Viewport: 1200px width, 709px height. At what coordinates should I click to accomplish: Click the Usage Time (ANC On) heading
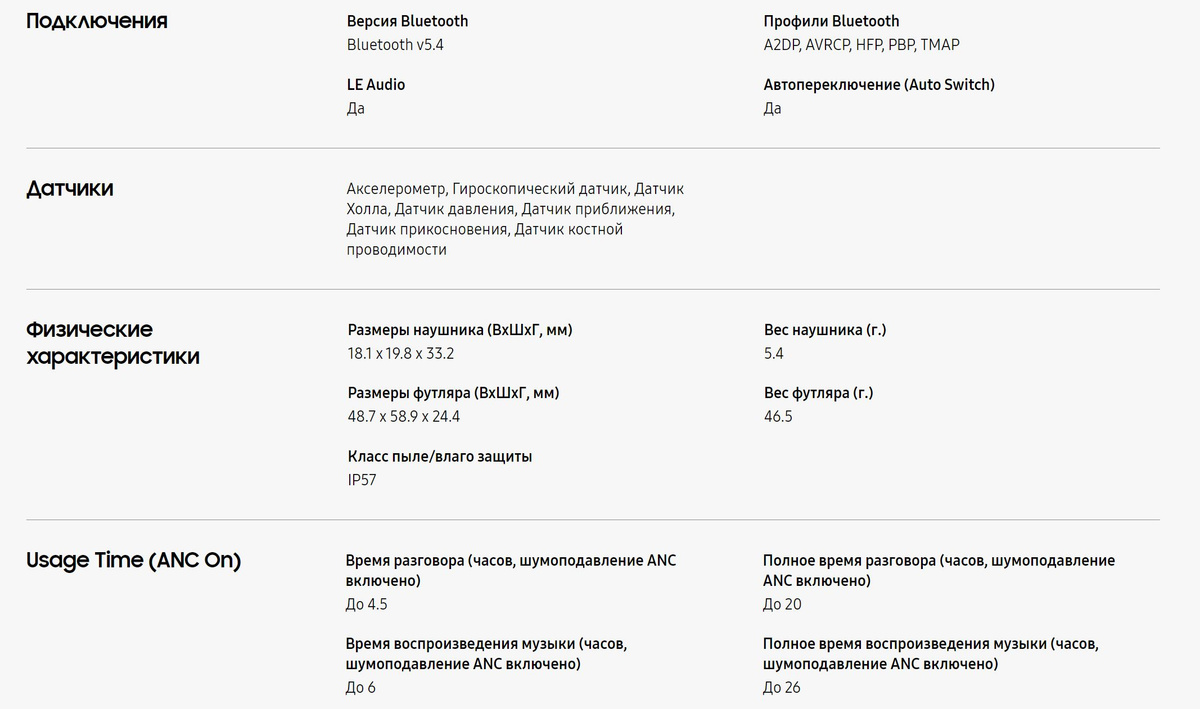tap(134, 560)
